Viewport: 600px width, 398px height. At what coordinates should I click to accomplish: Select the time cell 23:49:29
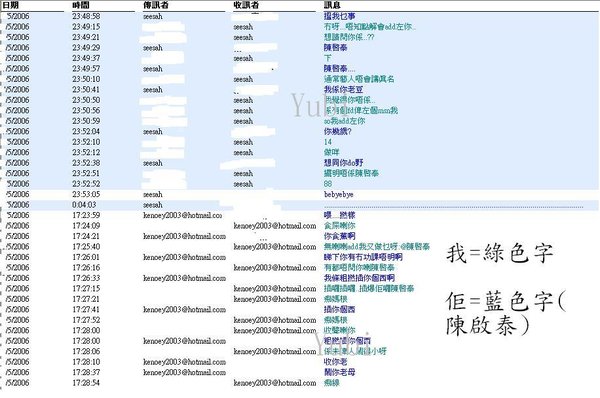tap(86, 48)
